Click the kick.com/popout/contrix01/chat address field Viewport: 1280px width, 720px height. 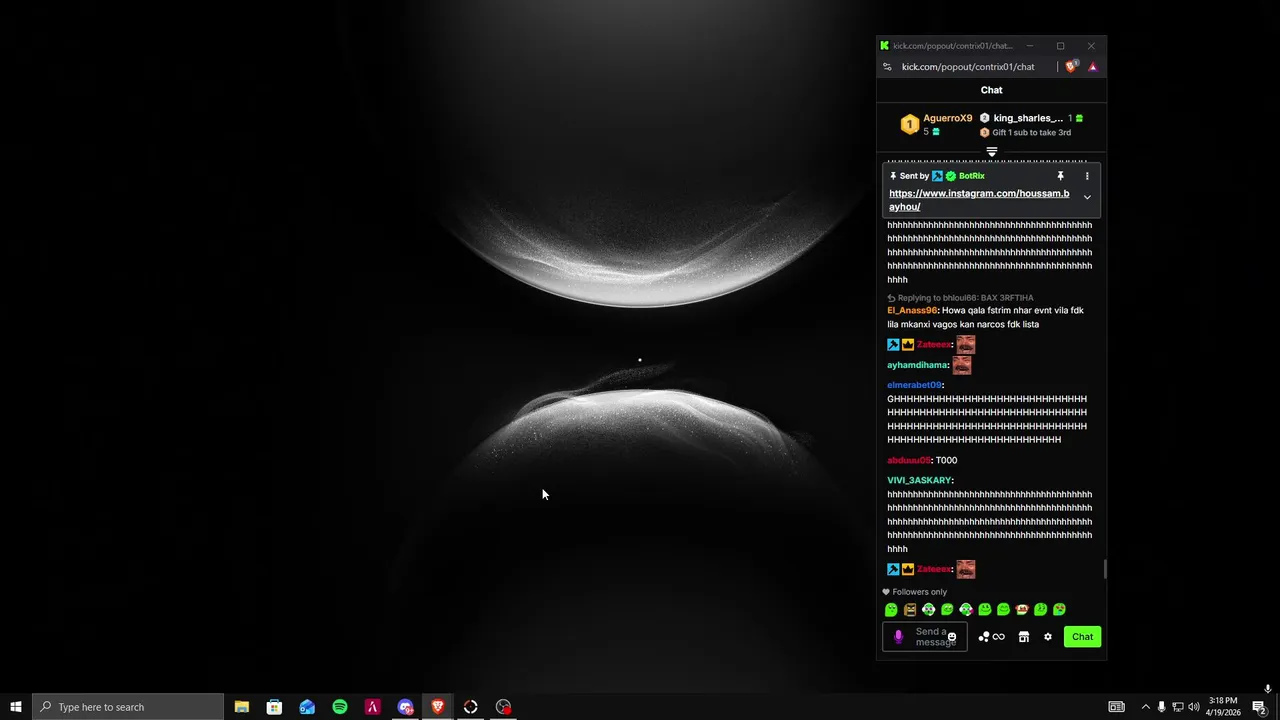pos(968,67)
